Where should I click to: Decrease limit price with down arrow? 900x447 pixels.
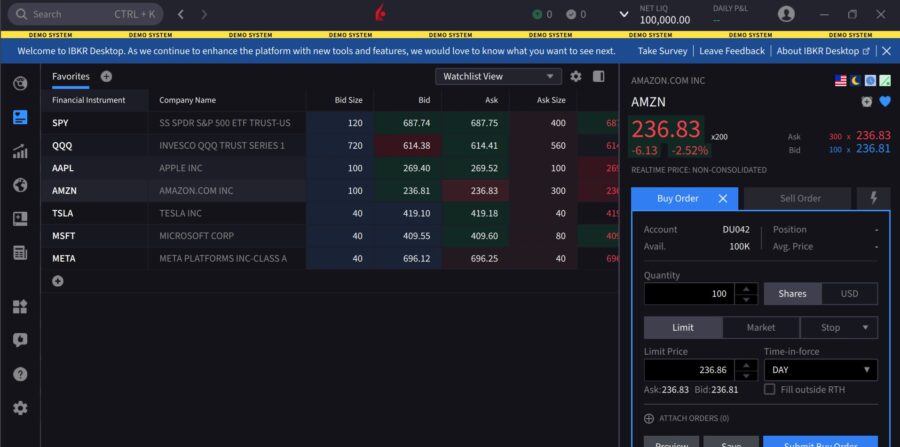746,376
